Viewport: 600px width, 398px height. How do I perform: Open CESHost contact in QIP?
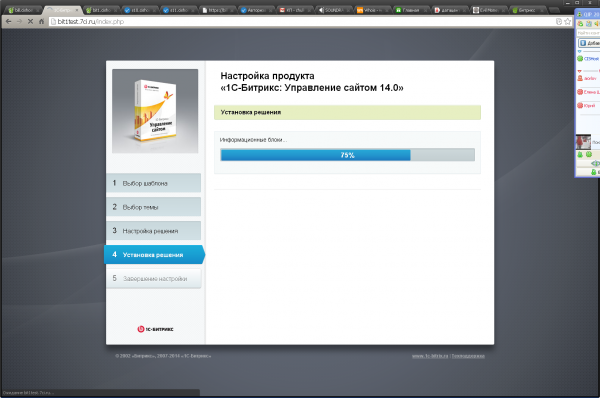click(588, 59)
